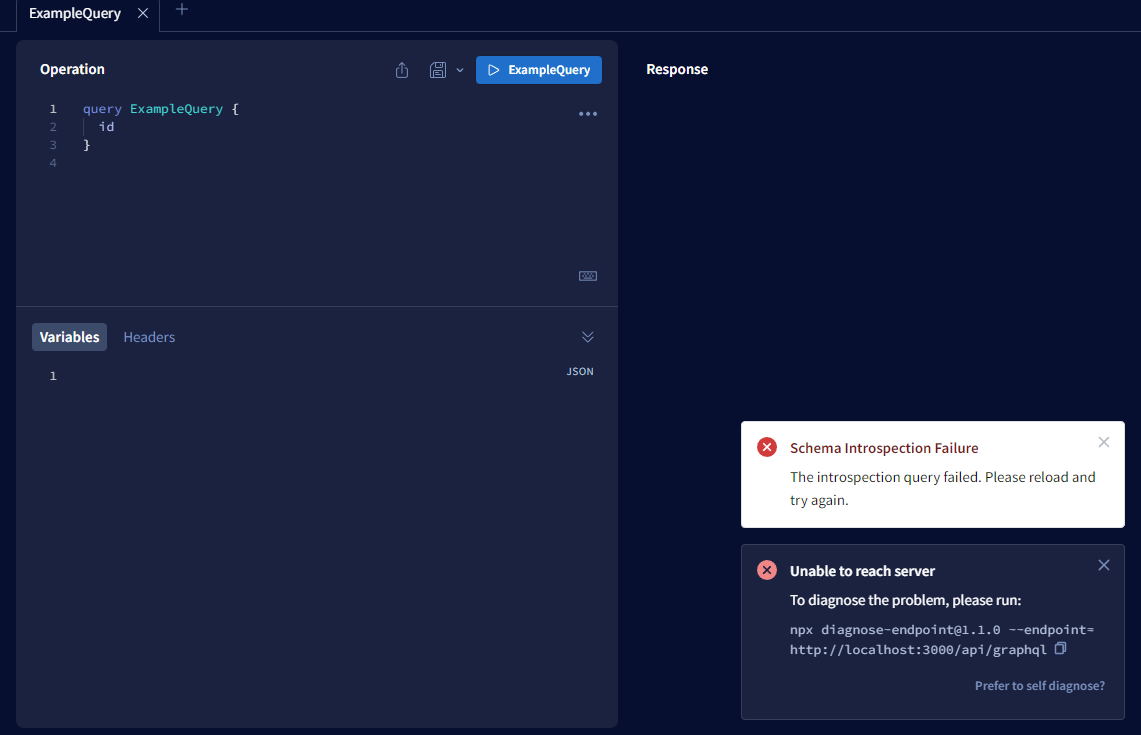Click the red error icon on Schema Introspection Failure
1141x735 pixels.
click(766, 447)
